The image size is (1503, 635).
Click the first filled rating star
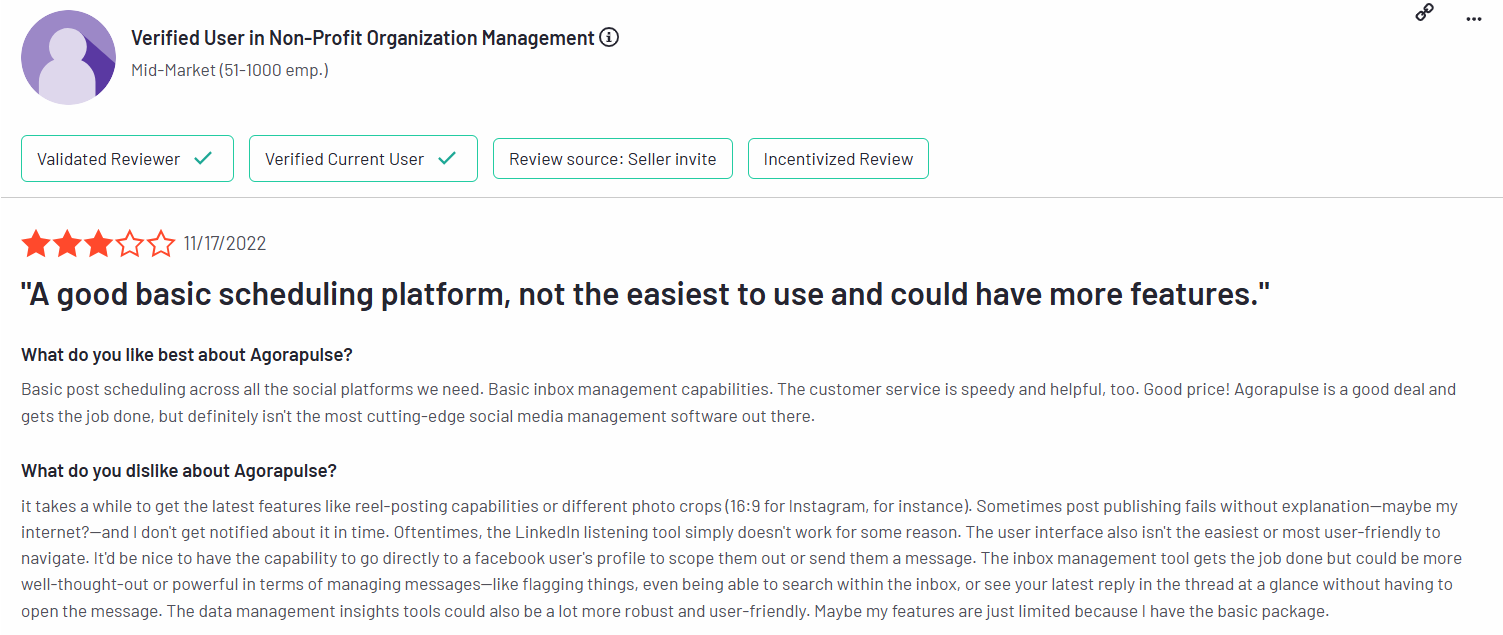tap(36, 243)
